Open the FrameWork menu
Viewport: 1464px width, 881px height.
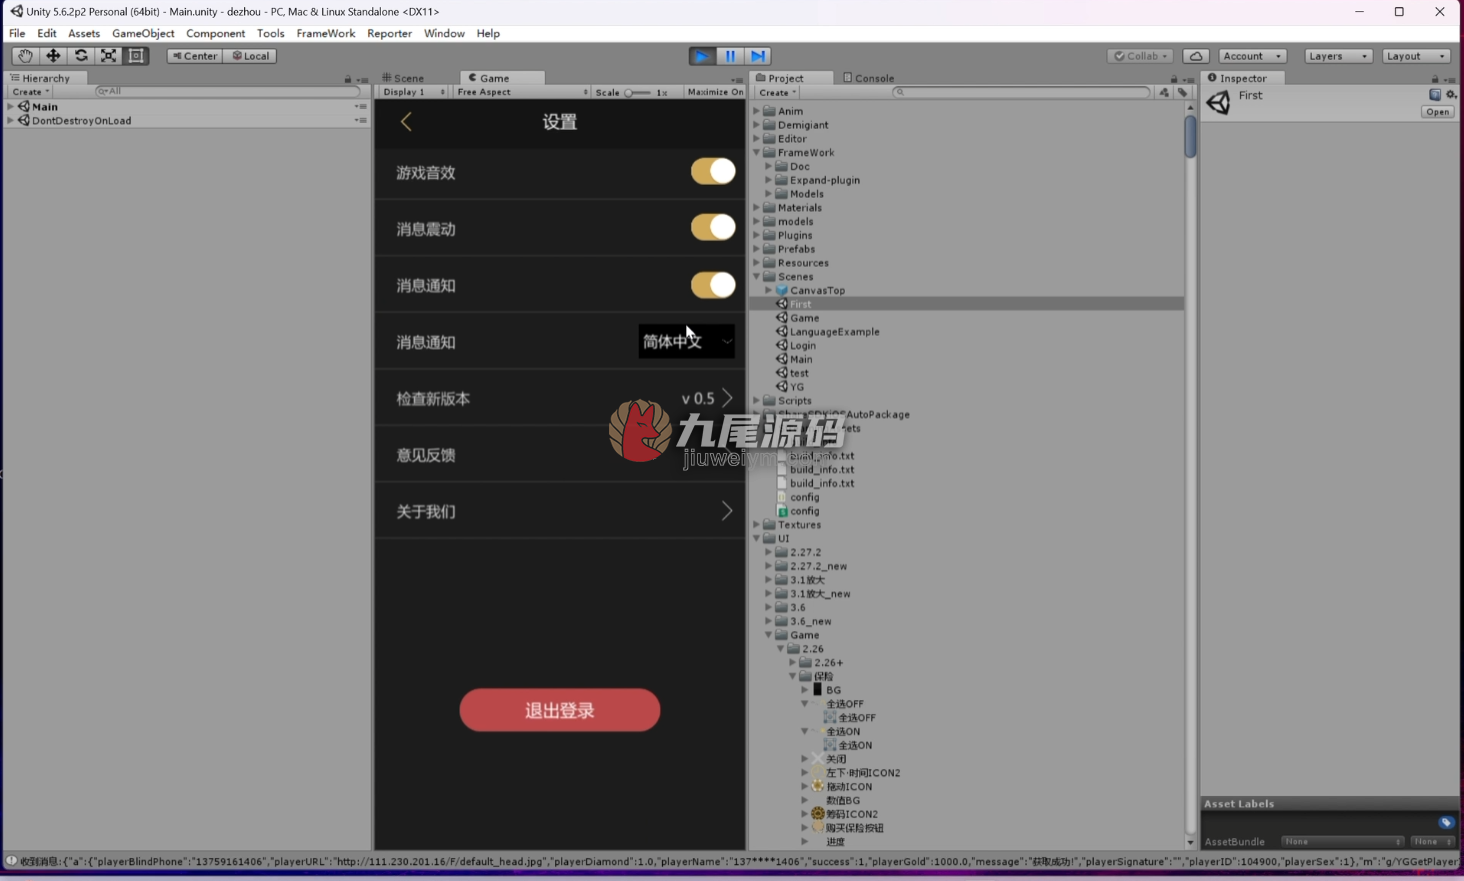326,34
